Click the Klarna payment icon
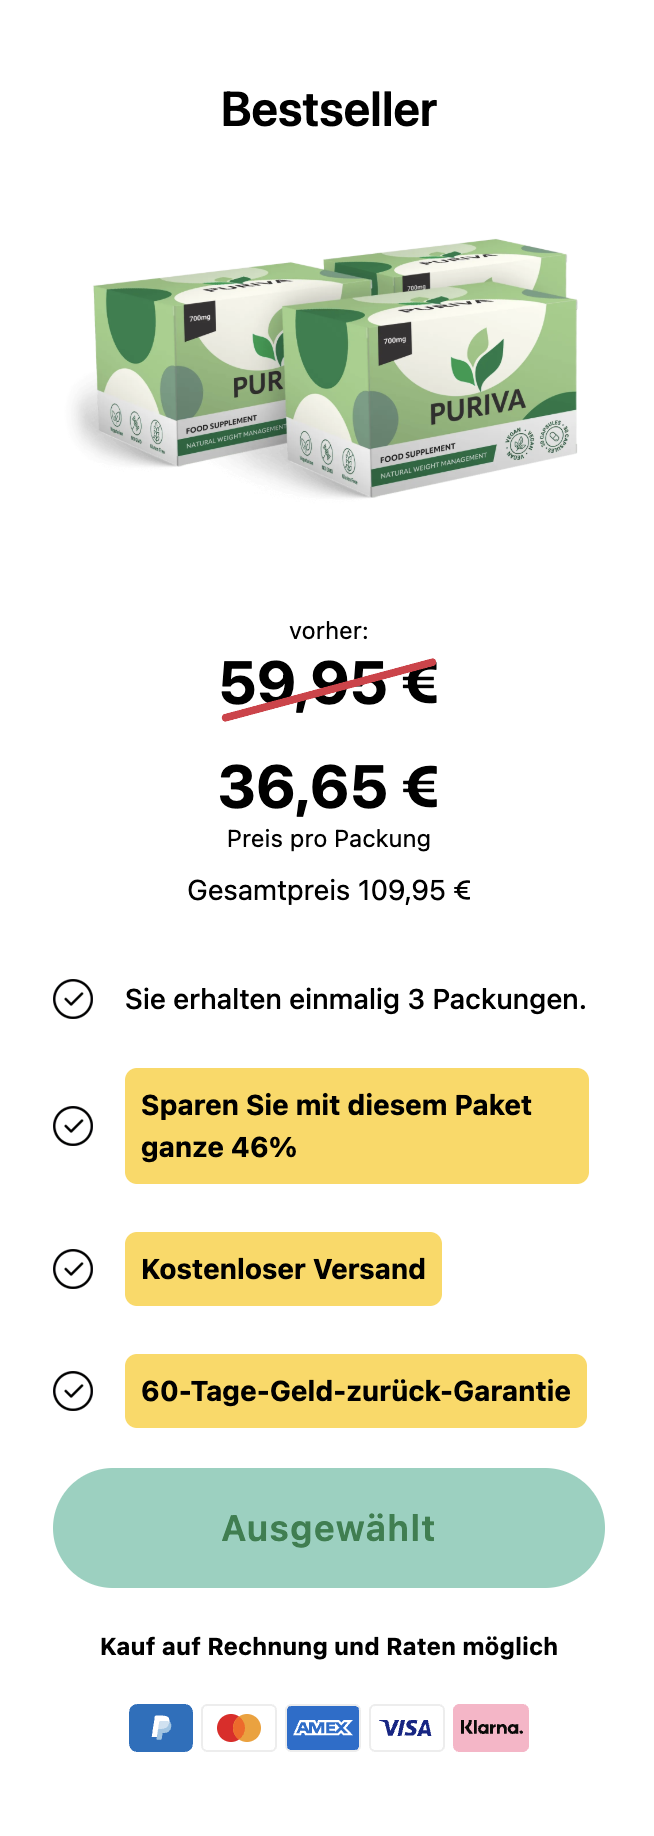The image size is (654, 1836). click(x=491, y=1727)
